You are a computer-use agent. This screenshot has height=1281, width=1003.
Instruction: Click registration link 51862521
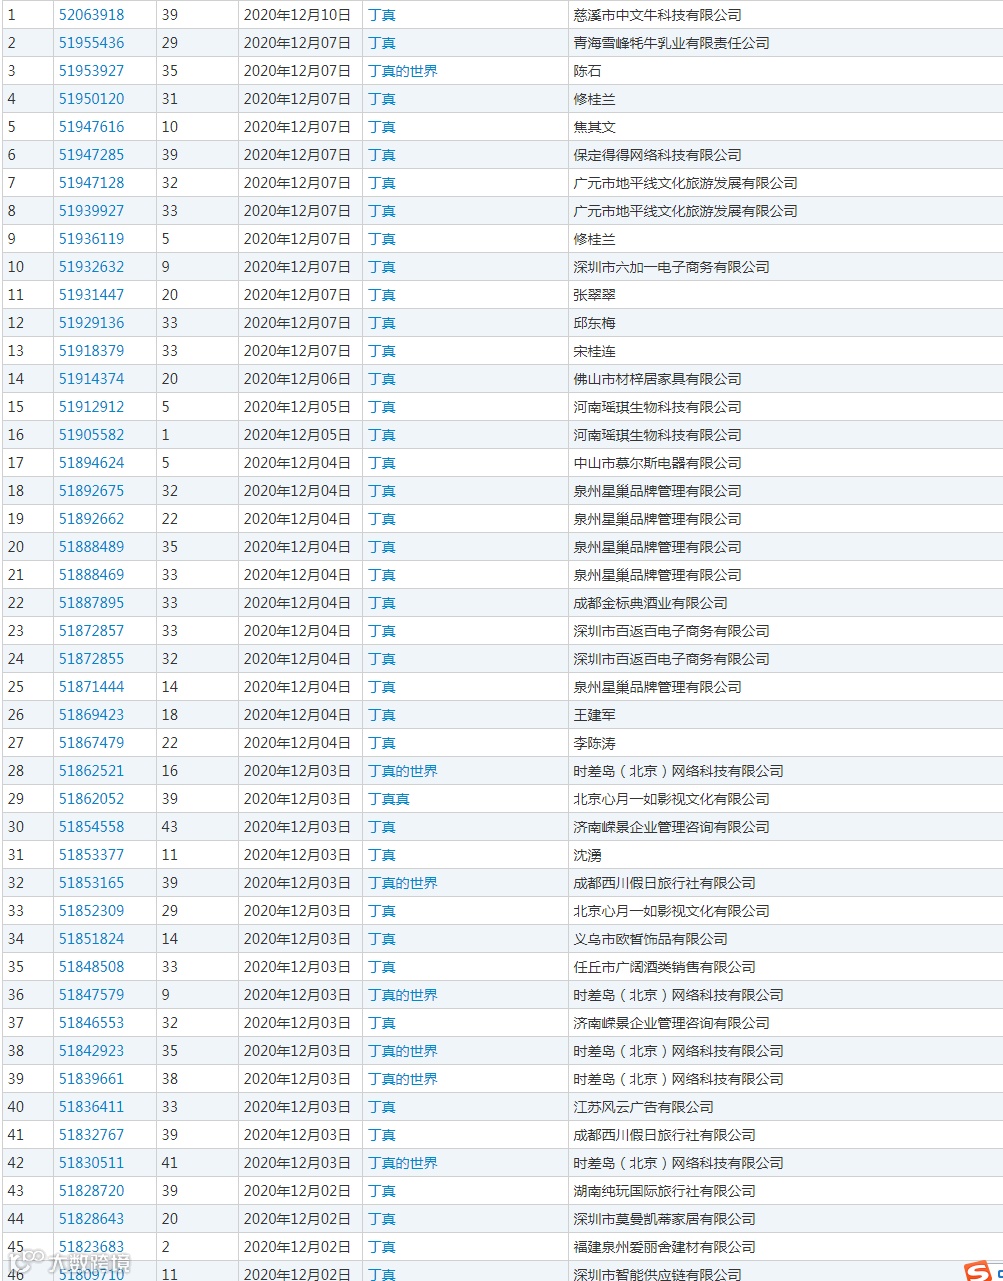coord(92,771)
